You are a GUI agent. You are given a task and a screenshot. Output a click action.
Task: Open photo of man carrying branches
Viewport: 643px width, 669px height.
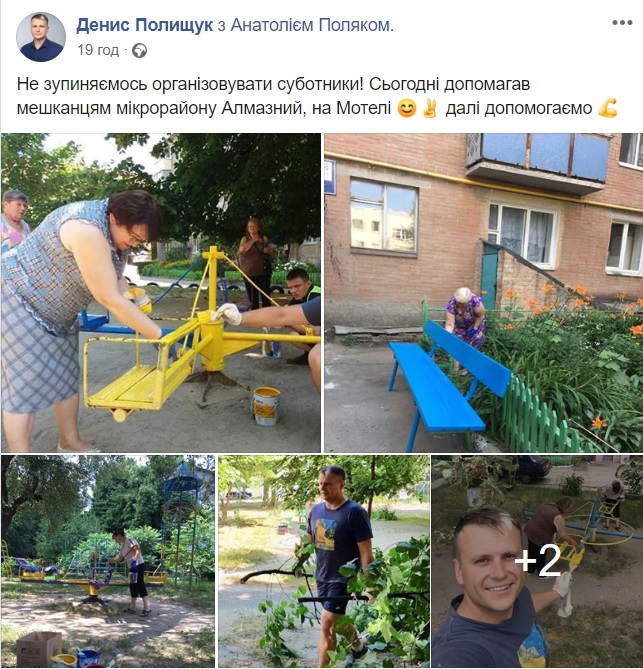tap(324, 561)
